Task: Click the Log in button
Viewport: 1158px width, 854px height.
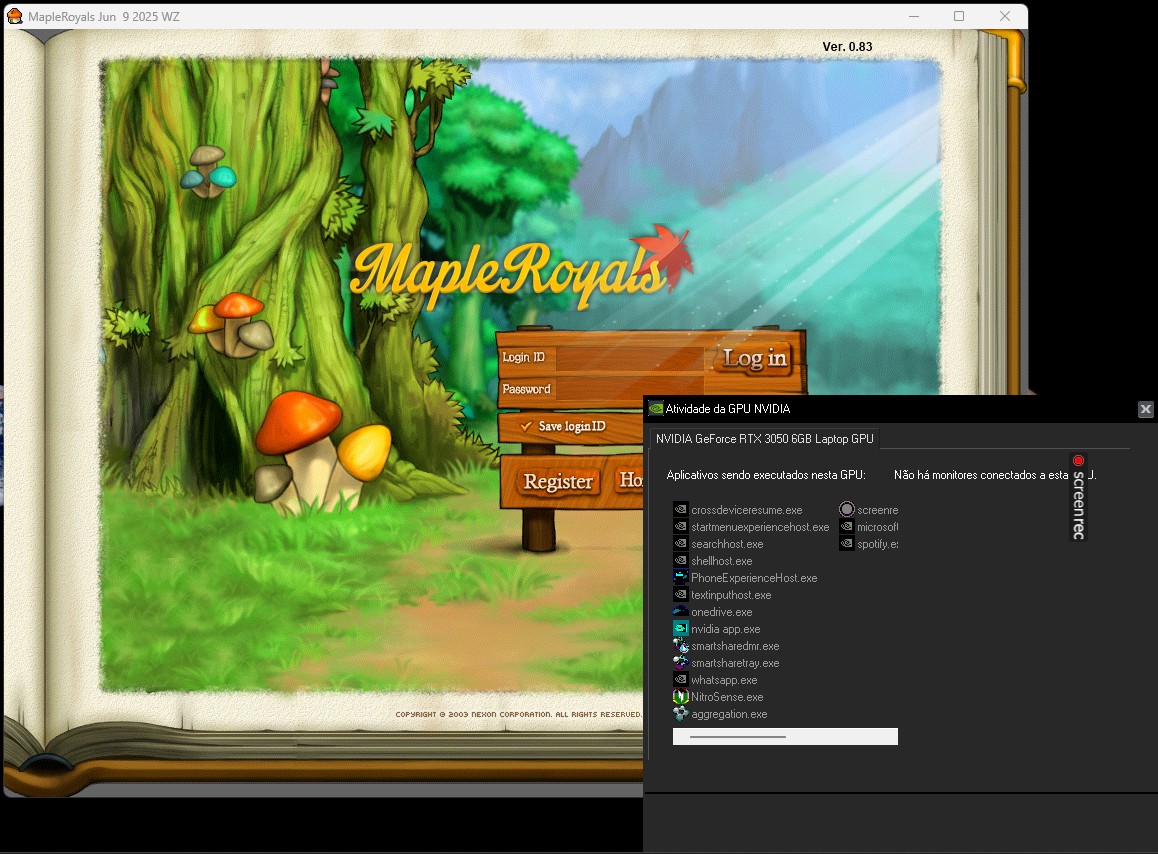Action: [x=754, y=358]
